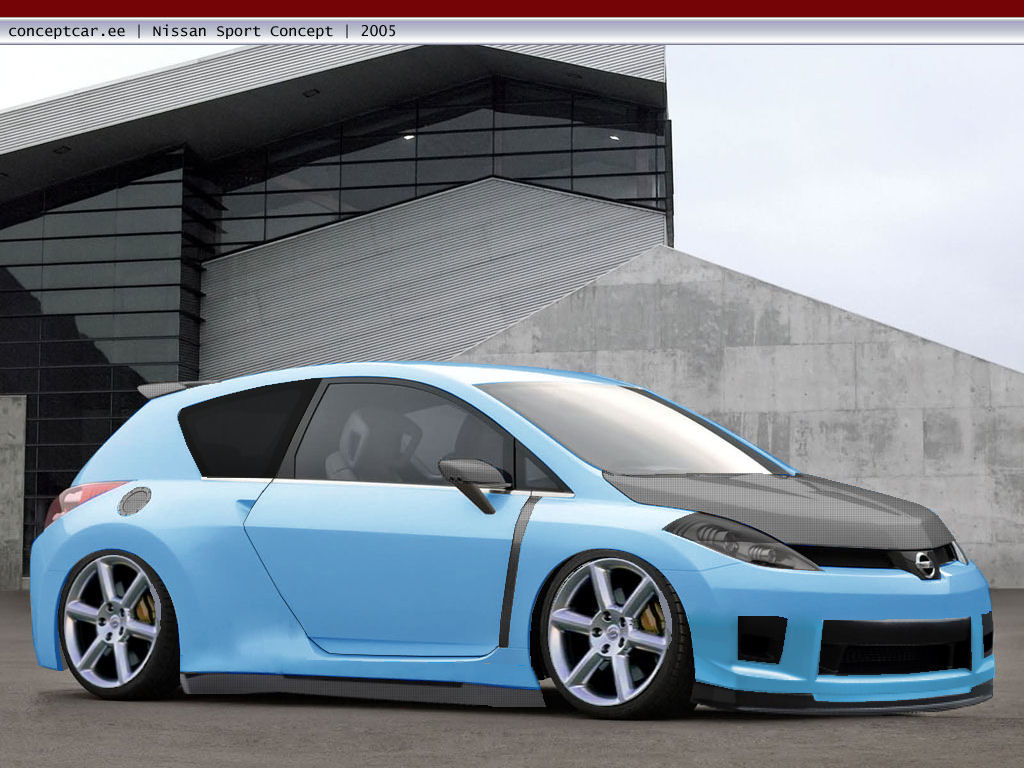Viewport: 1024px width, 768px height.
Task: Click the Nissan logo badge on grille
Action: (925, 565)
